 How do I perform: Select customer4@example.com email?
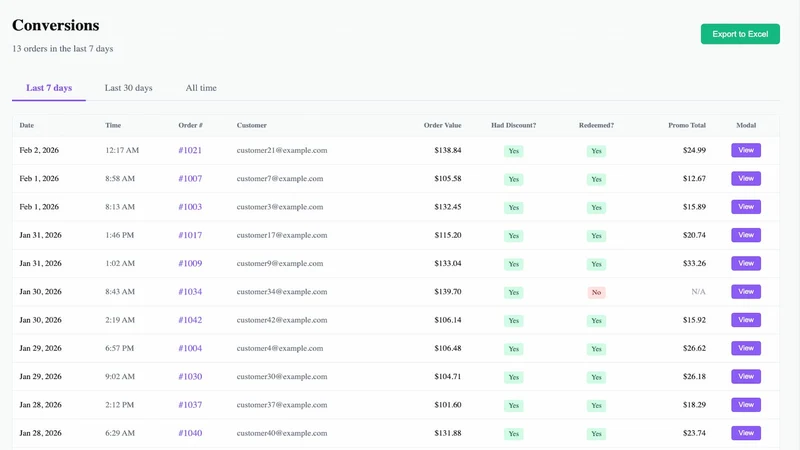(x=280, y=348)
